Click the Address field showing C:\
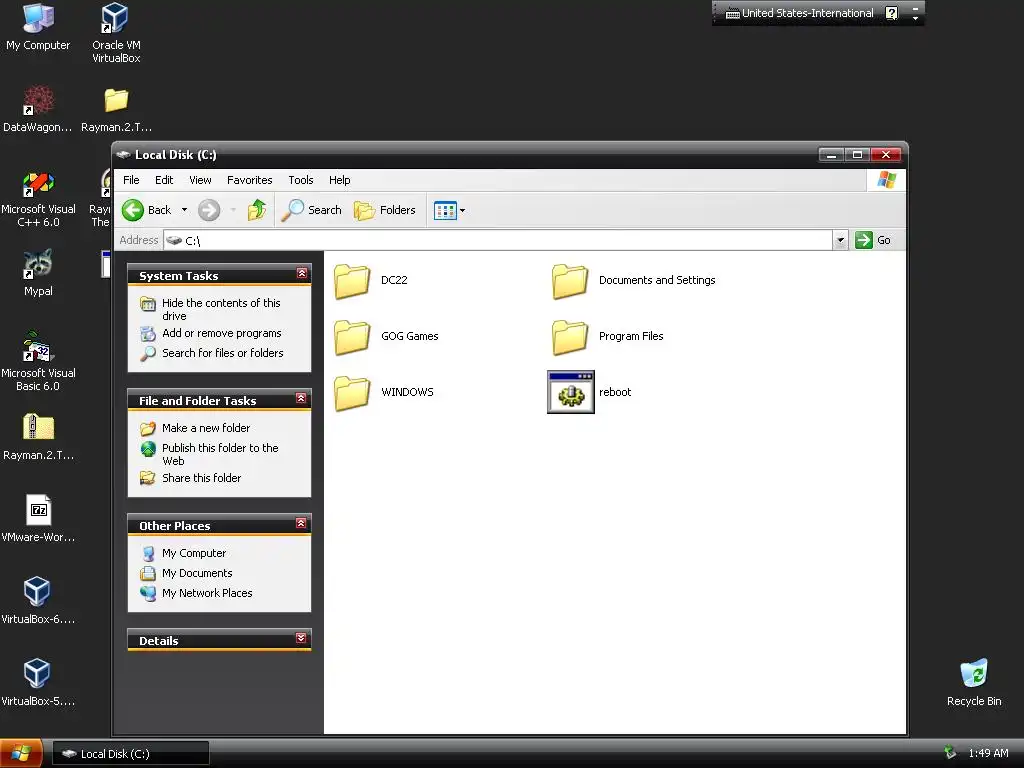 click(498, 240)
